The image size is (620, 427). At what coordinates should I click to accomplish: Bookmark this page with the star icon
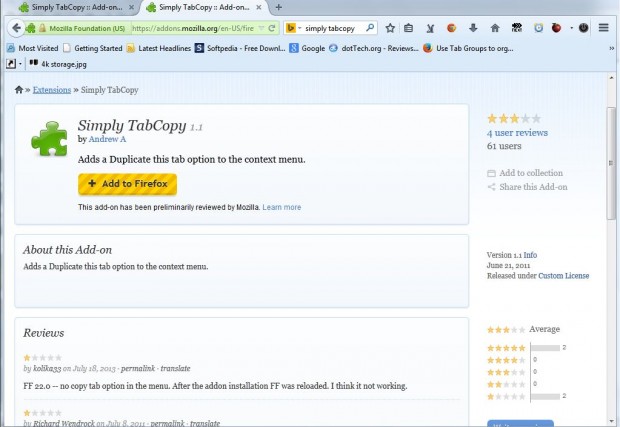[x=390, y=28]
